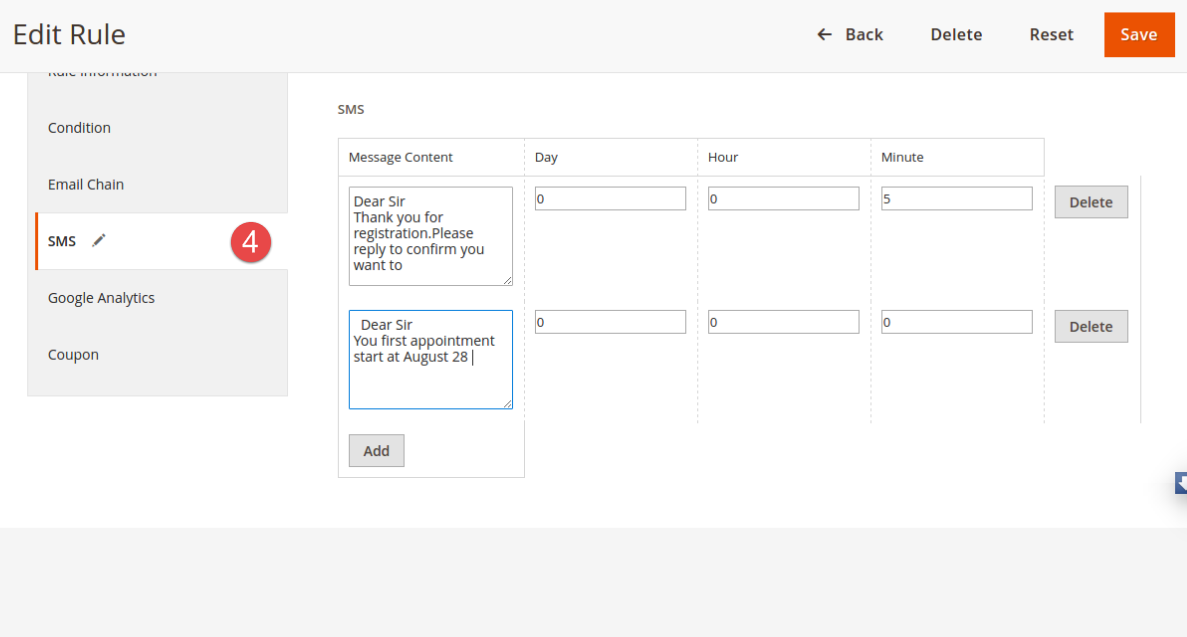
Task: Open the Condition tab
Action: (79, 128)
